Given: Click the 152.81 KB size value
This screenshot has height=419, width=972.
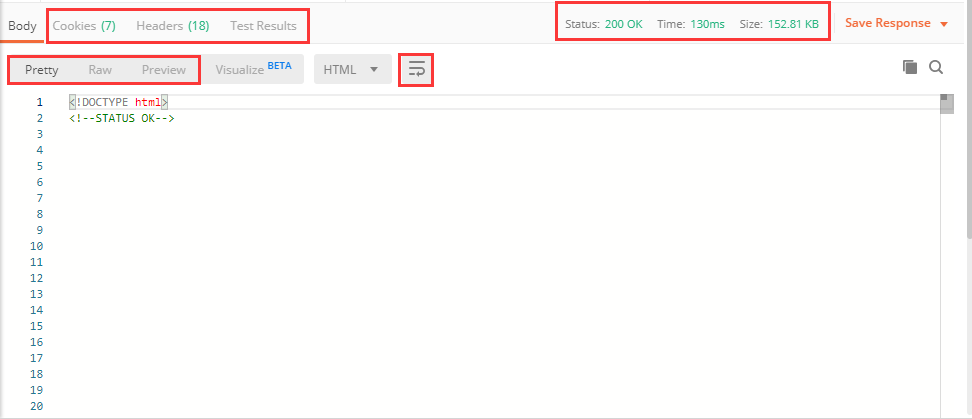Looking at the screenshot, I should [x=793, y=24].
